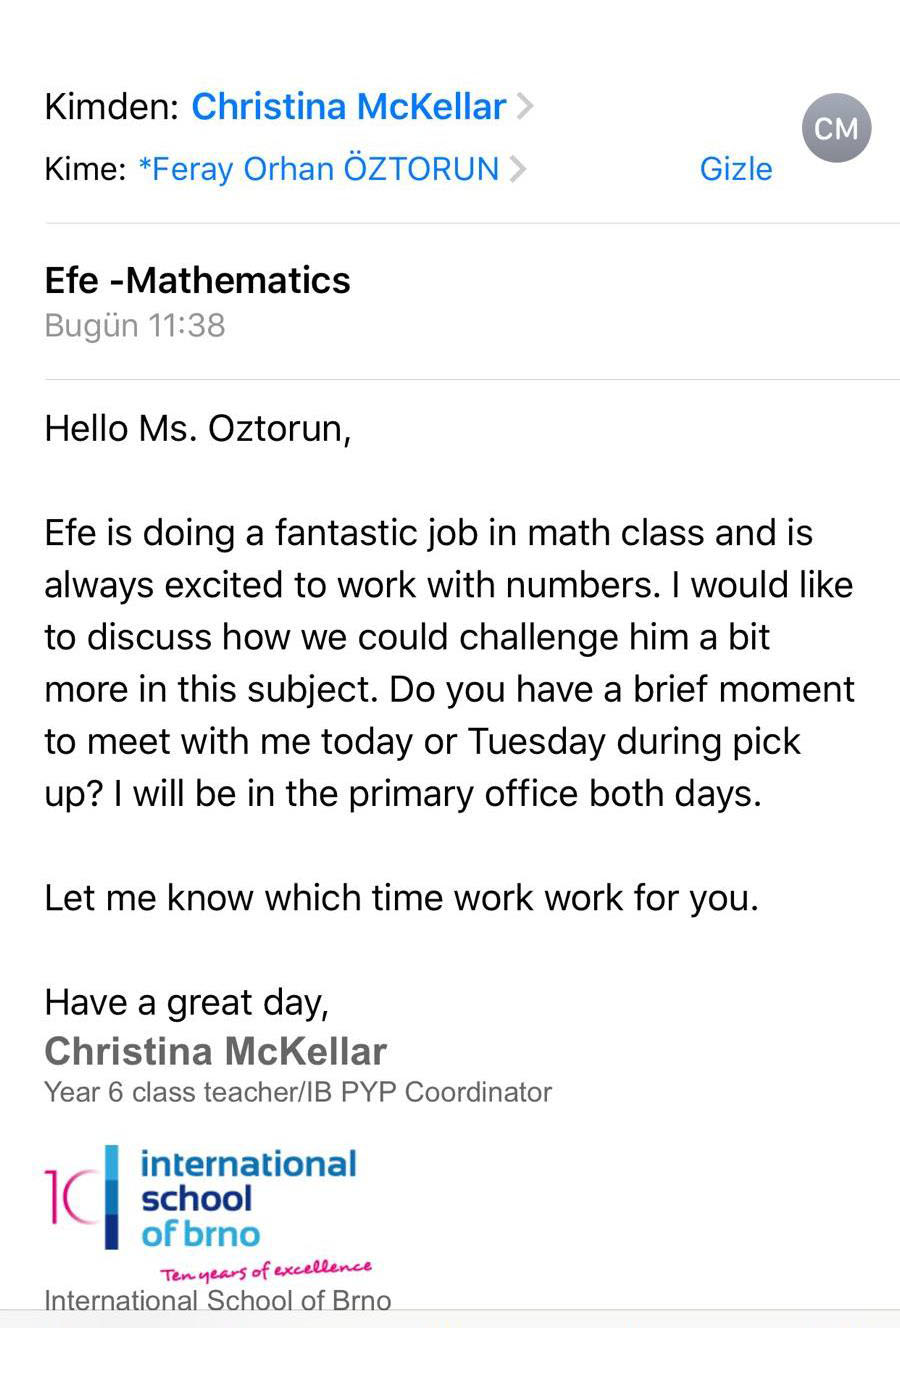Viewport: 900px width, 1400px height.
Task: Tap the CM contact avatar circle
Action: [836, 128]
